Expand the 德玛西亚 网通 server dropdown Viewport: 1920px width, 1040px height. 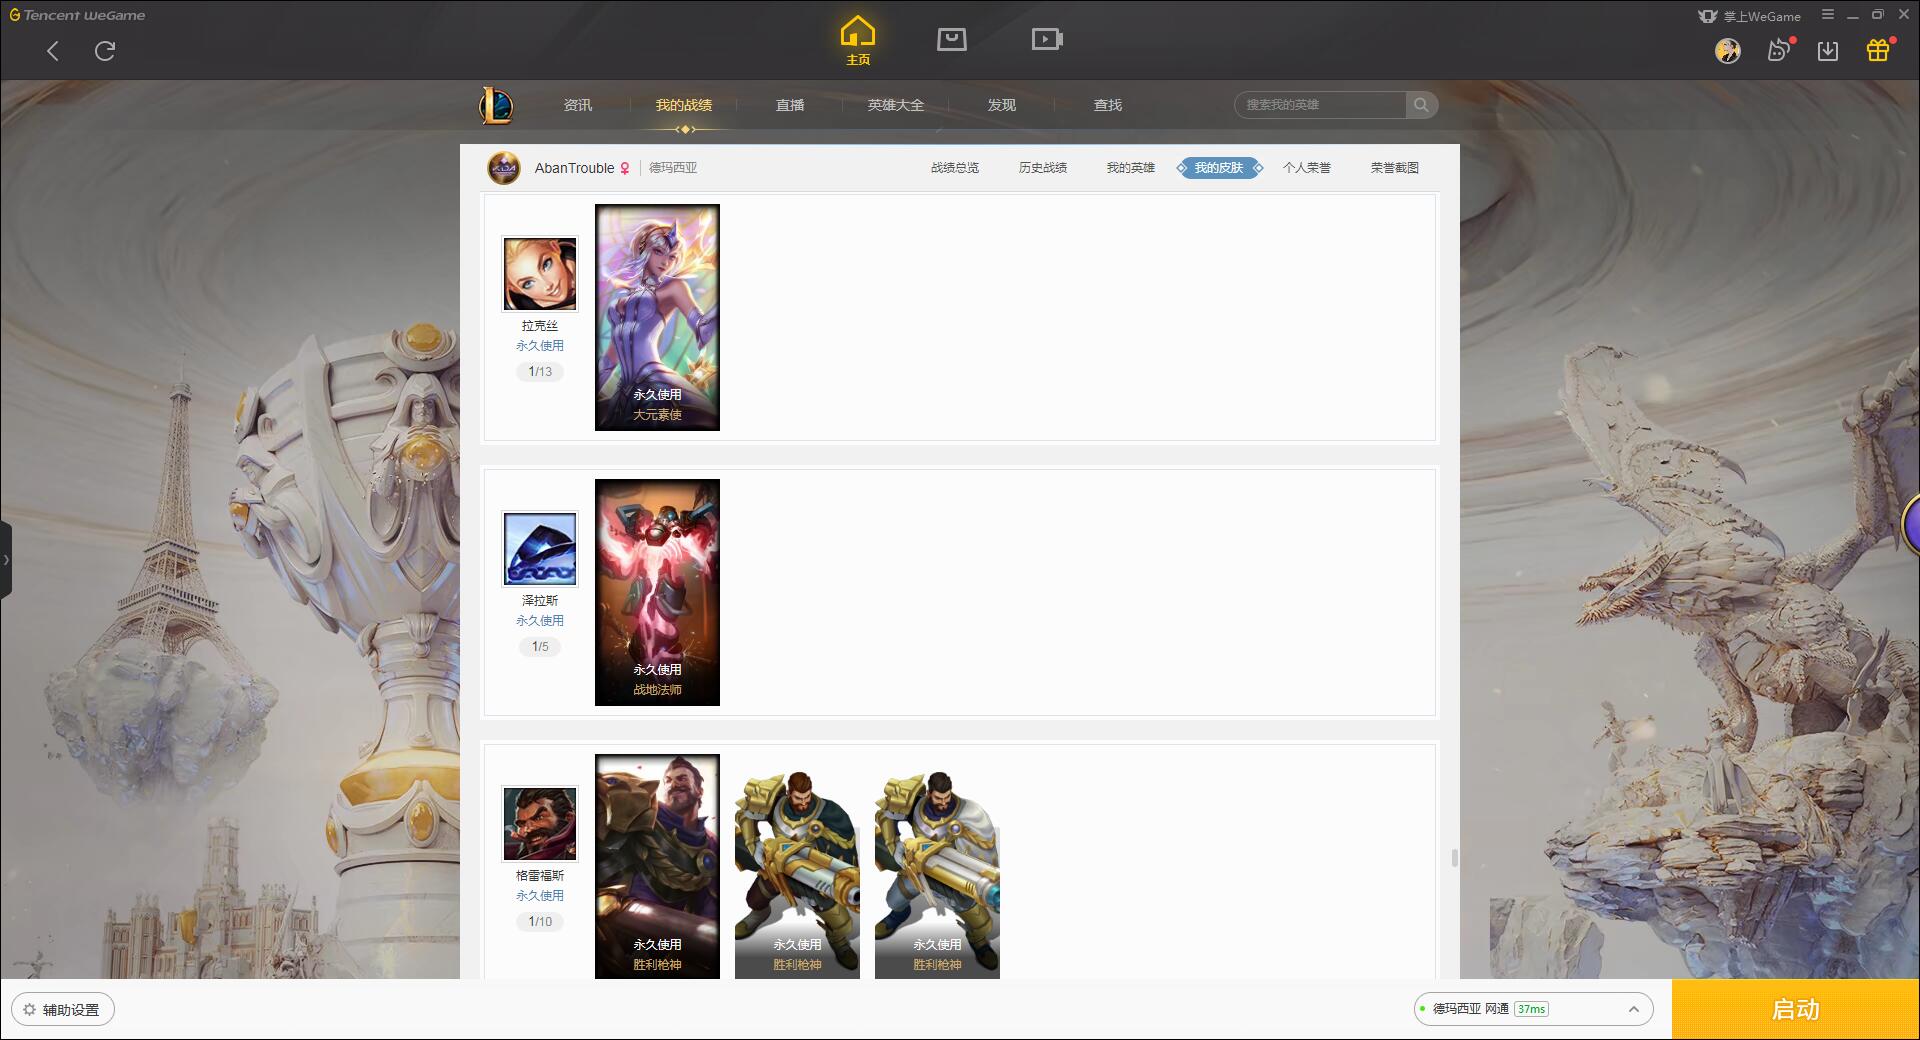point(1533,1009)
